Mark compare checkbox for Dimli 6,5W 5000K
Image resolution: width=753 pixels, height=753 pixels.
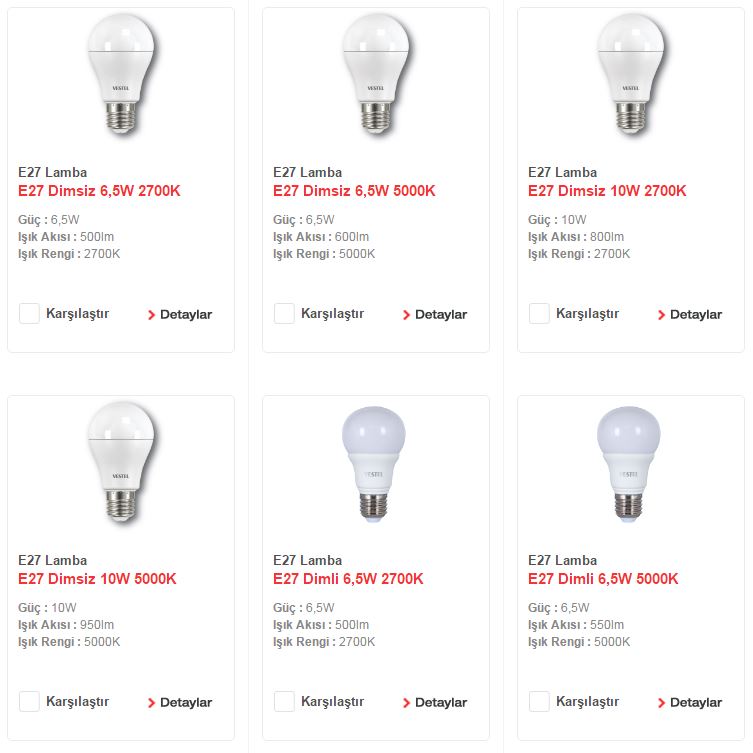tap(539, 702)
